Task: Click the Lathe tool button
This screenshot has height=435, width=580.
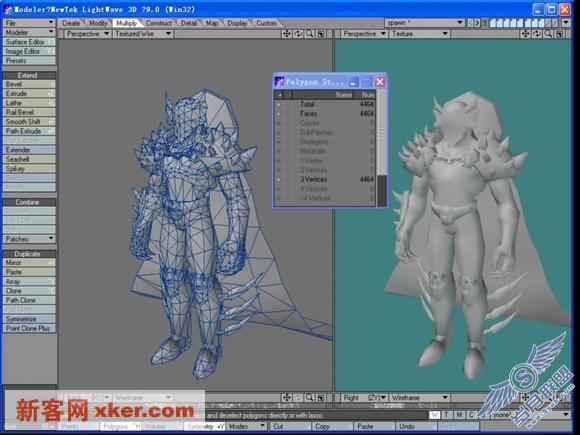Action: (x=29, y=103)
